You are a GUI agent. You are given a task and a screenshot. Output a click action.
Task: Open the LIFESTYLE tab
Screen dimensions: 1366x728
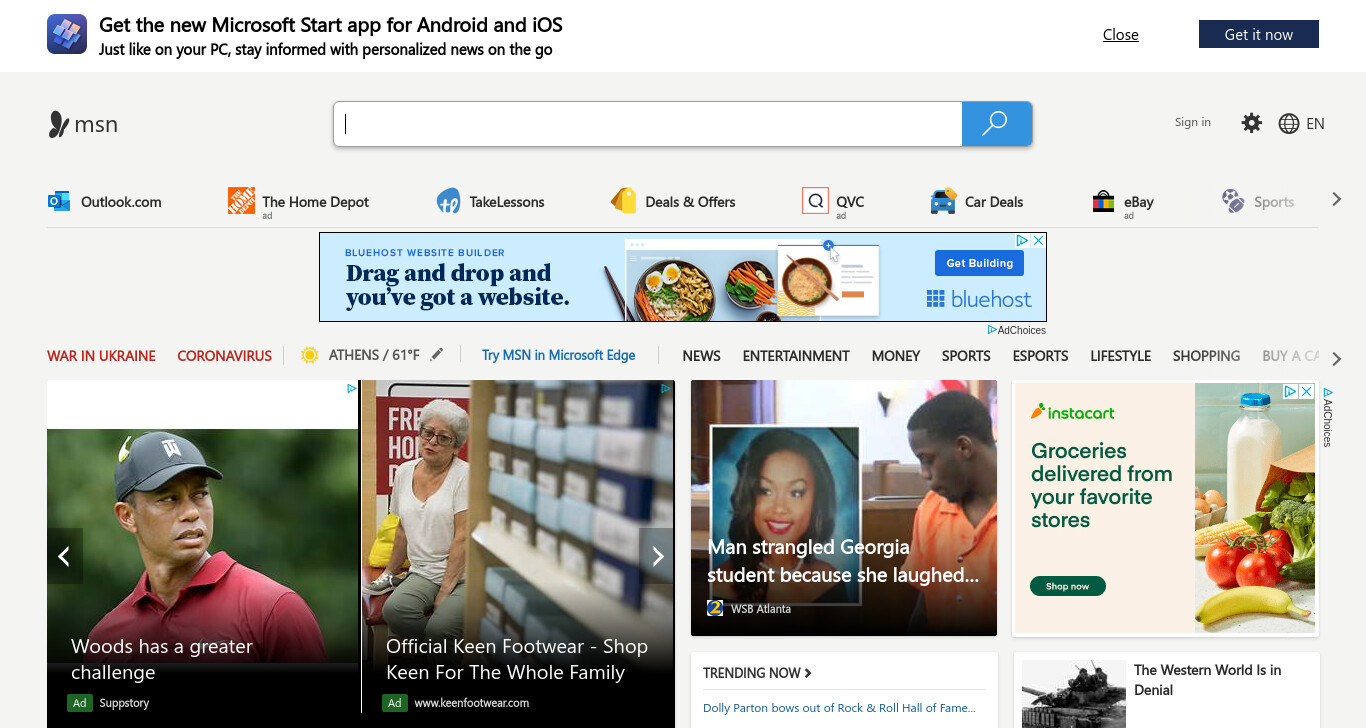(x=1120, y=356)
